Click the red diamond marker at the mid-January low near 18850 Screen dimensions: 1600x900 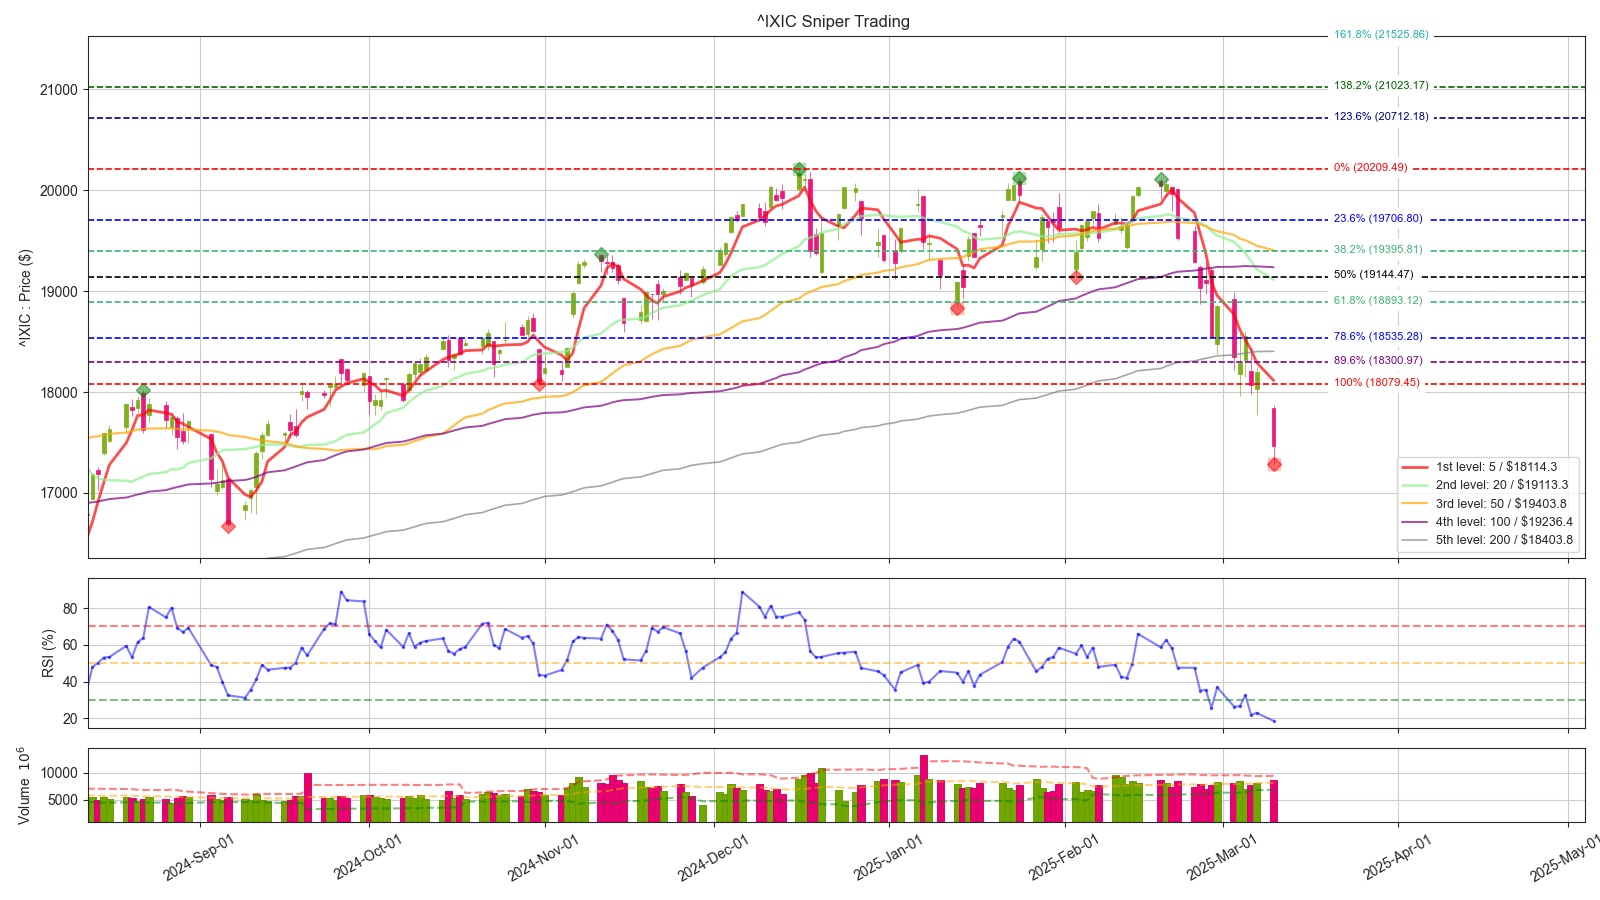point(957,308)
